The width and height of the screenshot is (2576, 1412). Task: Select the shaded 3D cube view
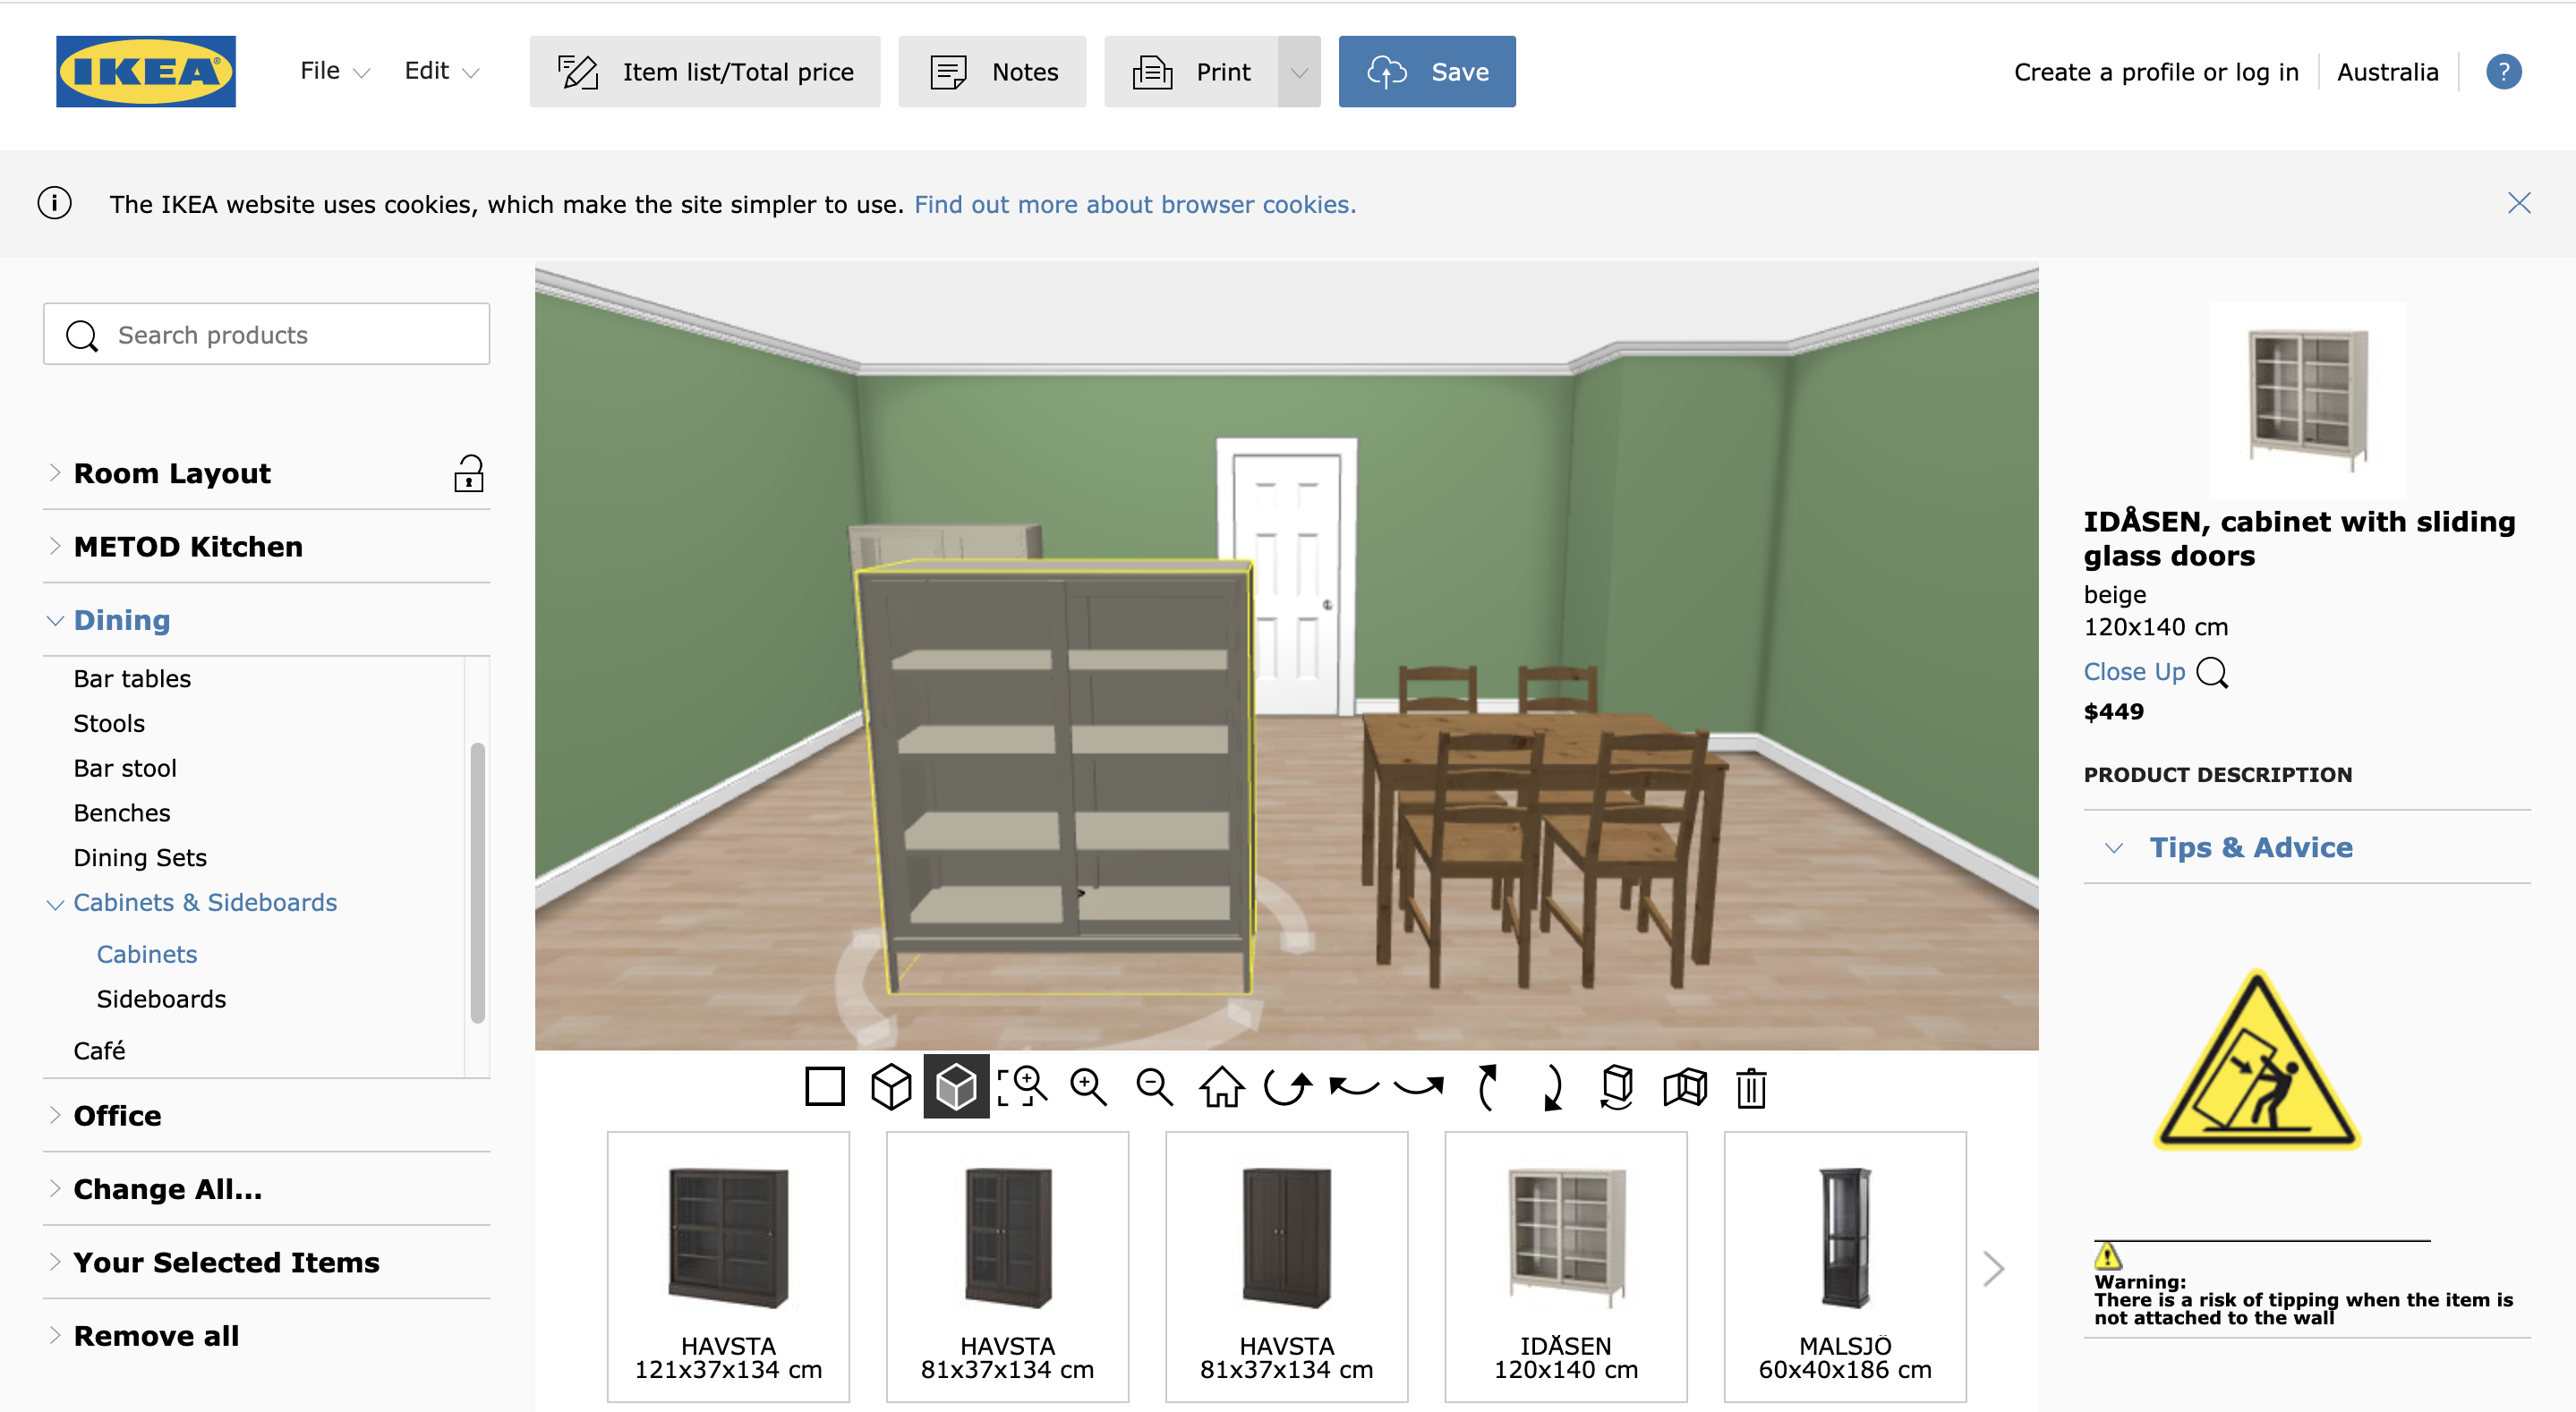coord(956,1087)
